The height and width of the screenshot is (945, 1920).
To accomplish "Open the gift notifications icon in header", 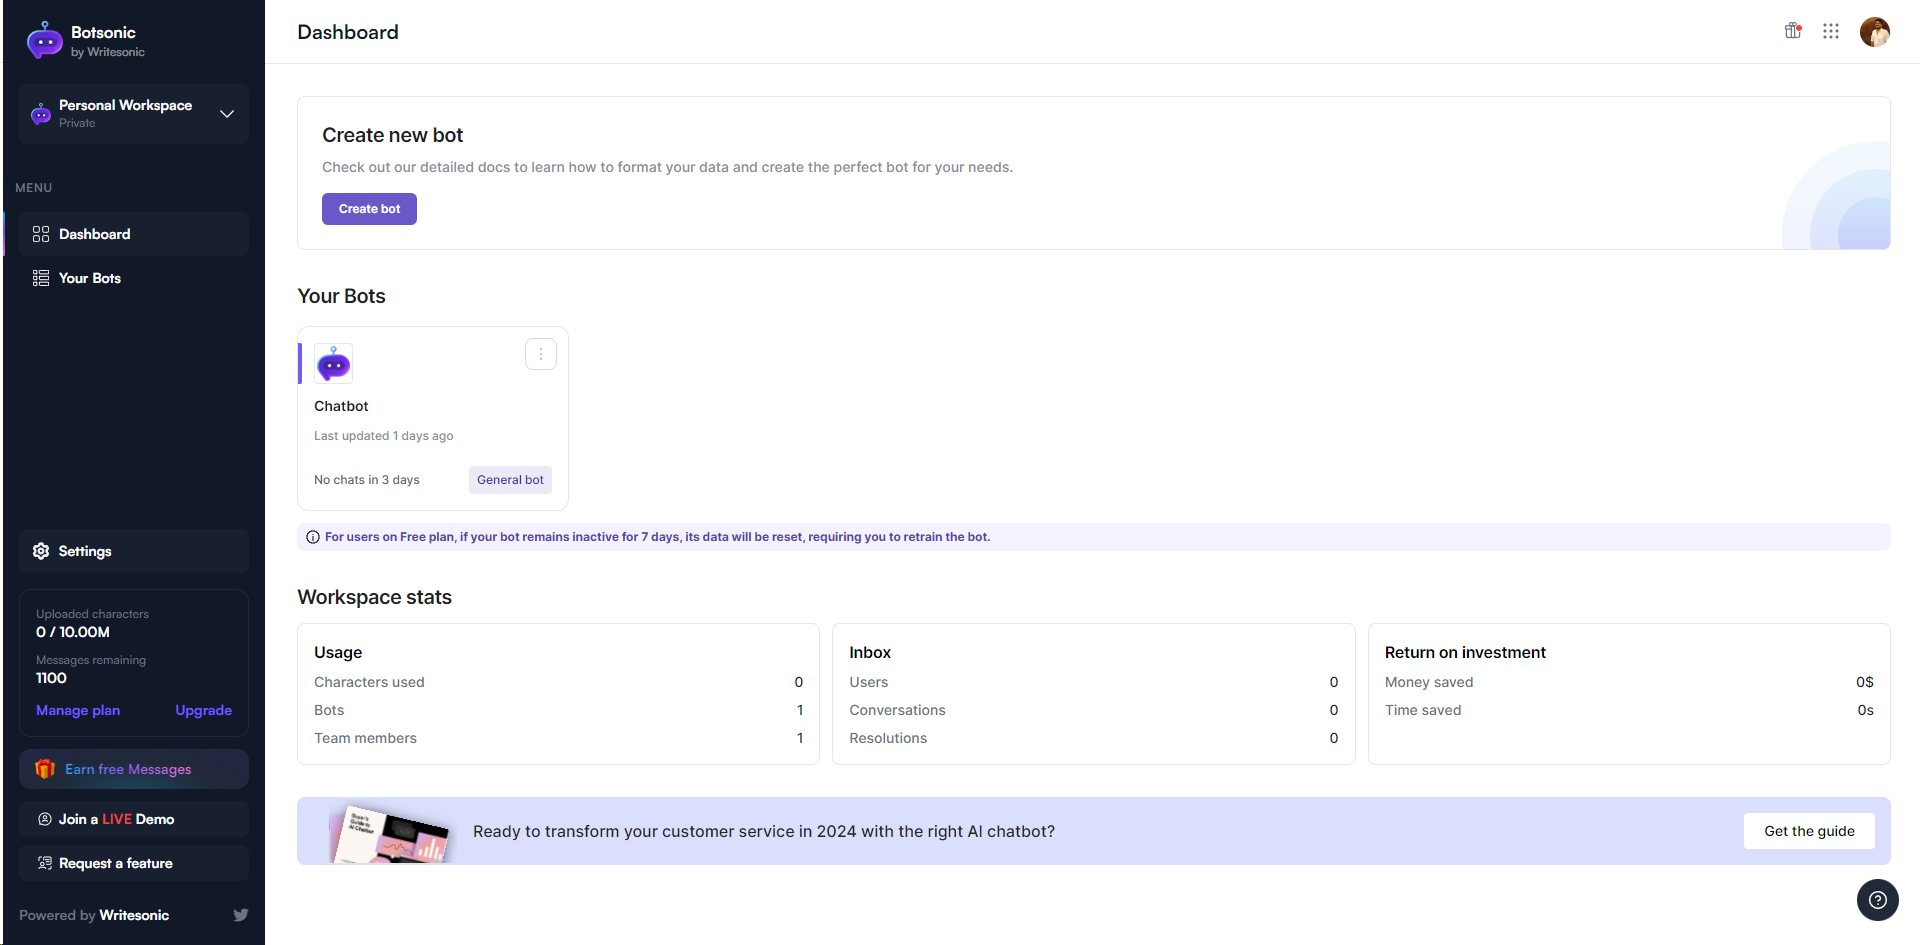I will 1792,31.
